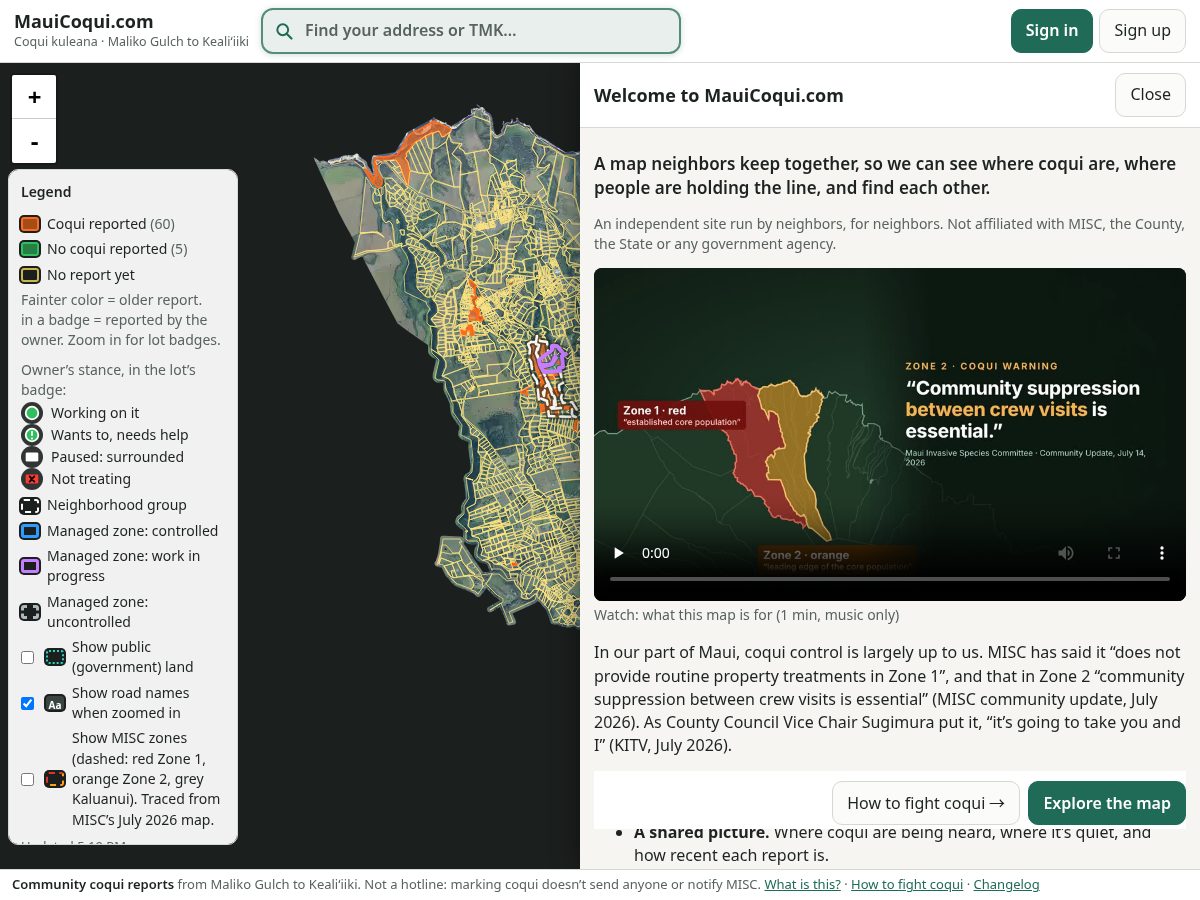
Task: Open the video's three-dot options menu
Action: coord(1162,553)
